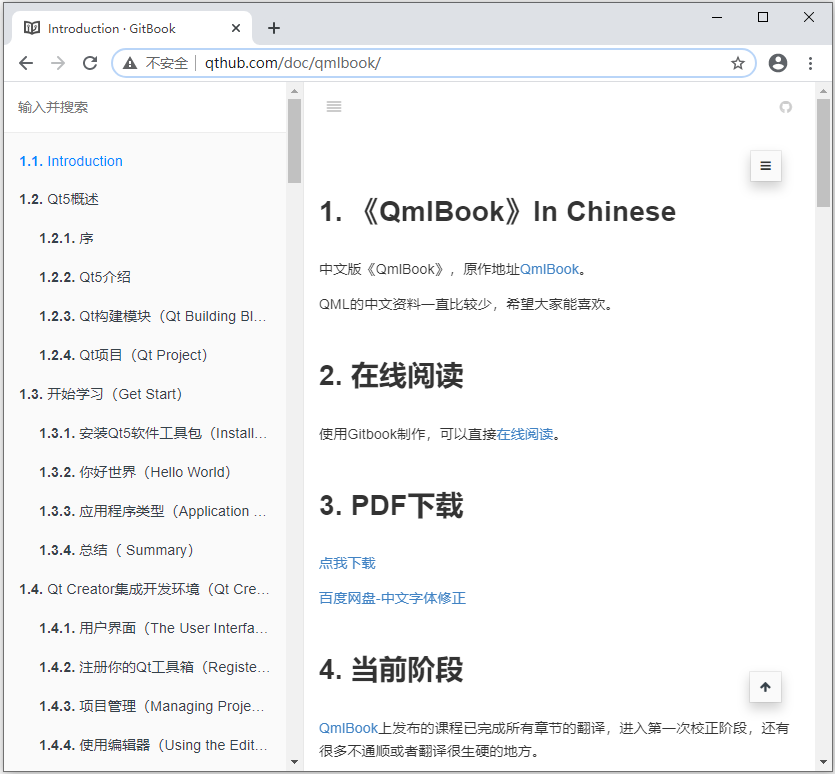Click the heading 4. 当前阶段
The height and width of the screenshot is (774, 835).
pyautogui.click(x=391, y=670)
